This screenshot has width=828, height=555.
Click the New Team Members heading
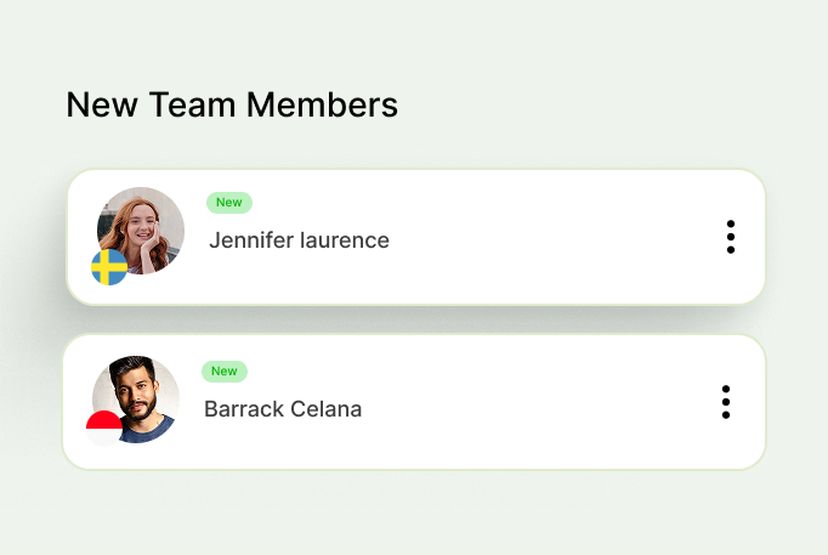[x=232, y=105]
